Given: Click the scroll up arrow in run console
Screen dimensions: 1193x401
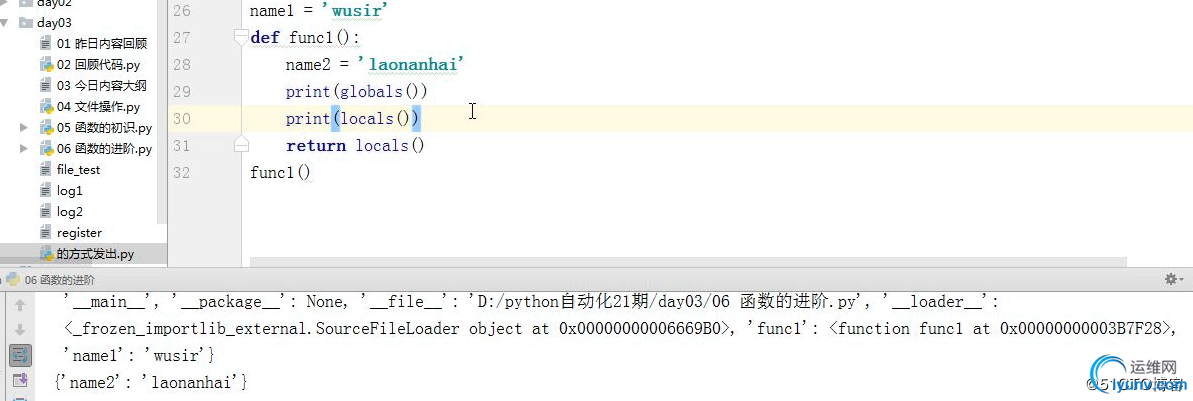Looking at the screenshot, I should (20, 305).
